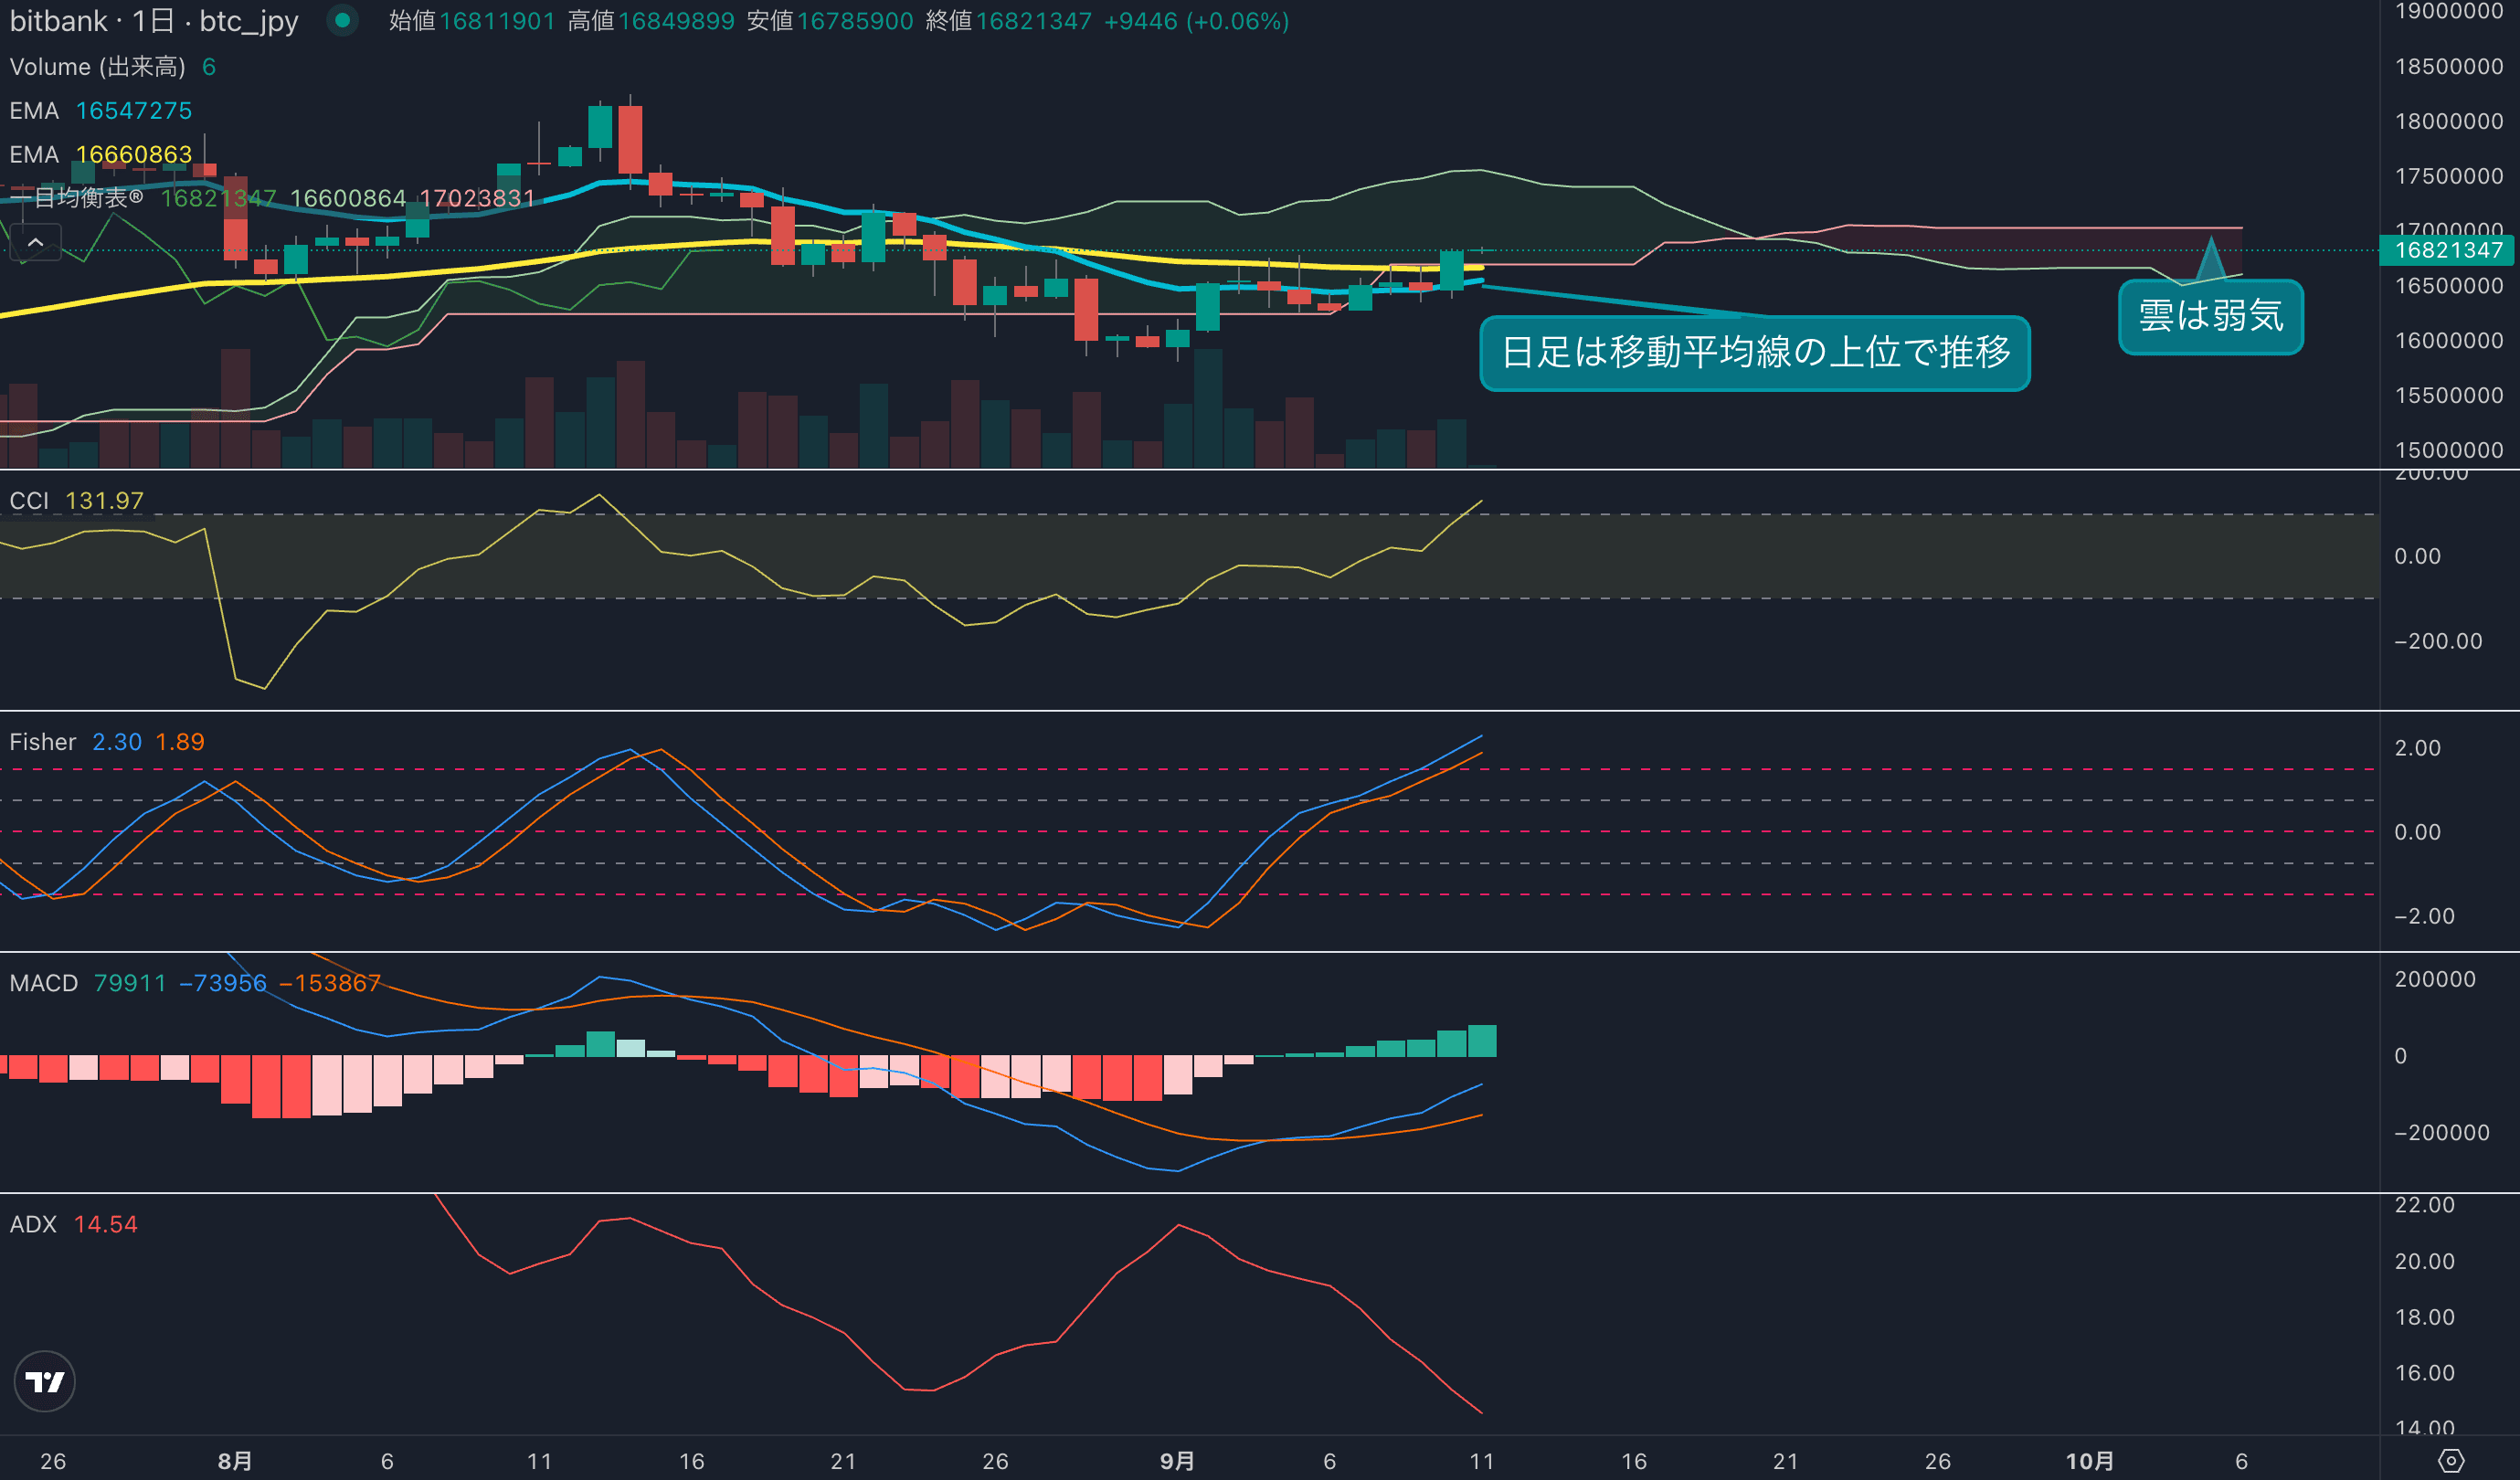This screenshot has width=2520, height=1480.
Task: Click the Fisher indicator label
Action: [42, 742]
